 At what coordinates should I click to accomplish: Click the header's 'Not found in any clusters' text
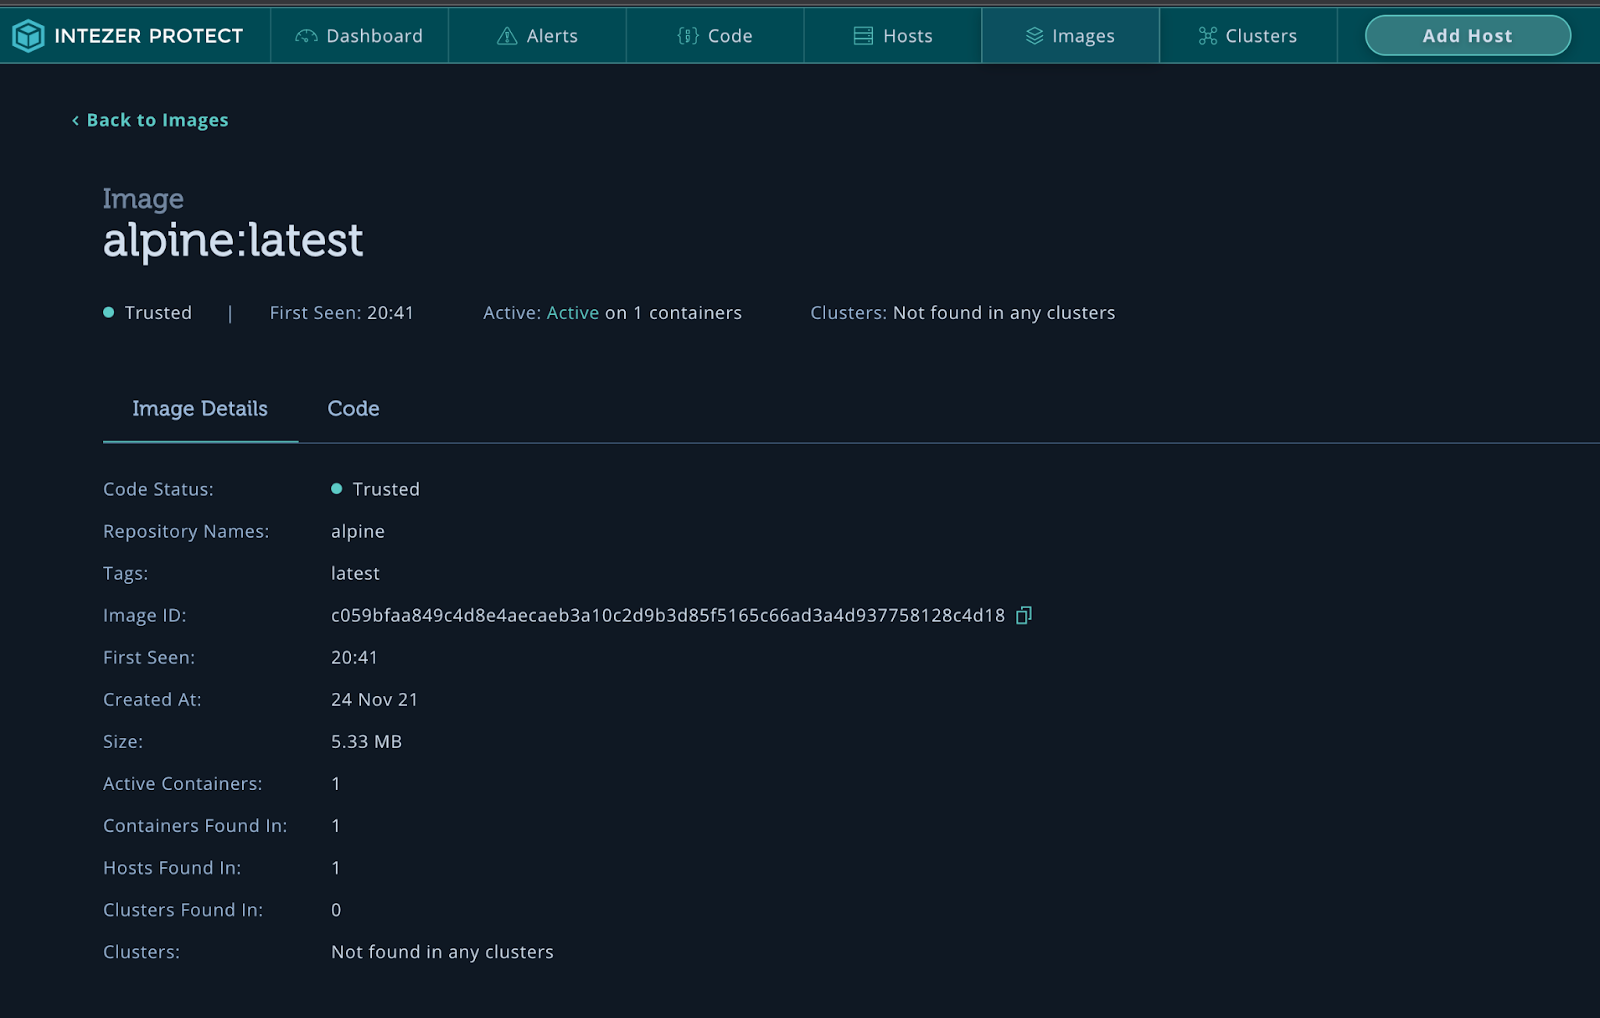coord(1004,313)
